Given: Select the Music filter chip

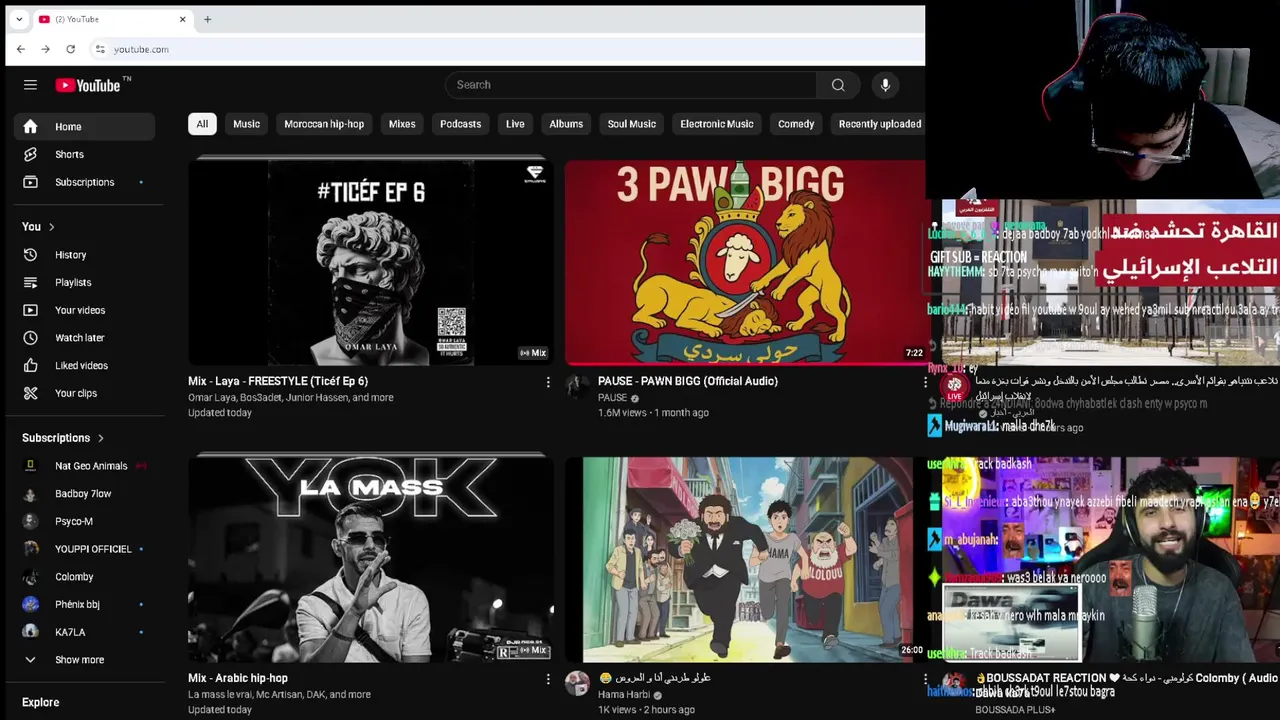Looking at the screenshot, I should click(x=246, y=124).
